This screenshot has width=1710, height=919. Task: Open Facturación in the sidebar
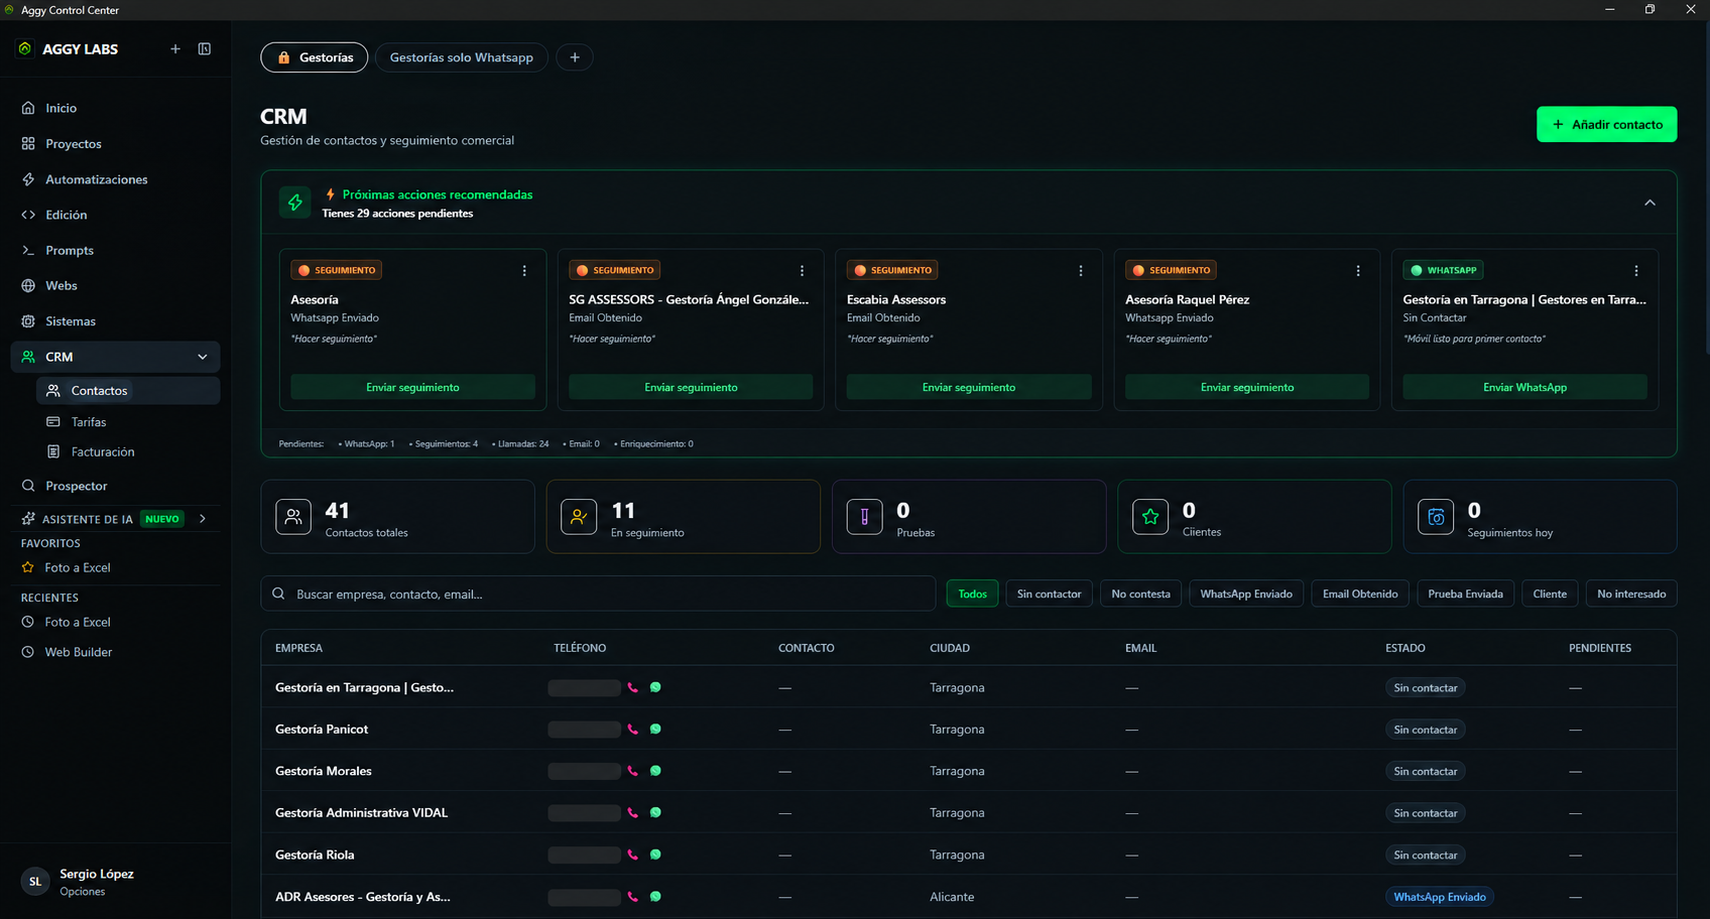pyautogui.click(x=102, y=452)
